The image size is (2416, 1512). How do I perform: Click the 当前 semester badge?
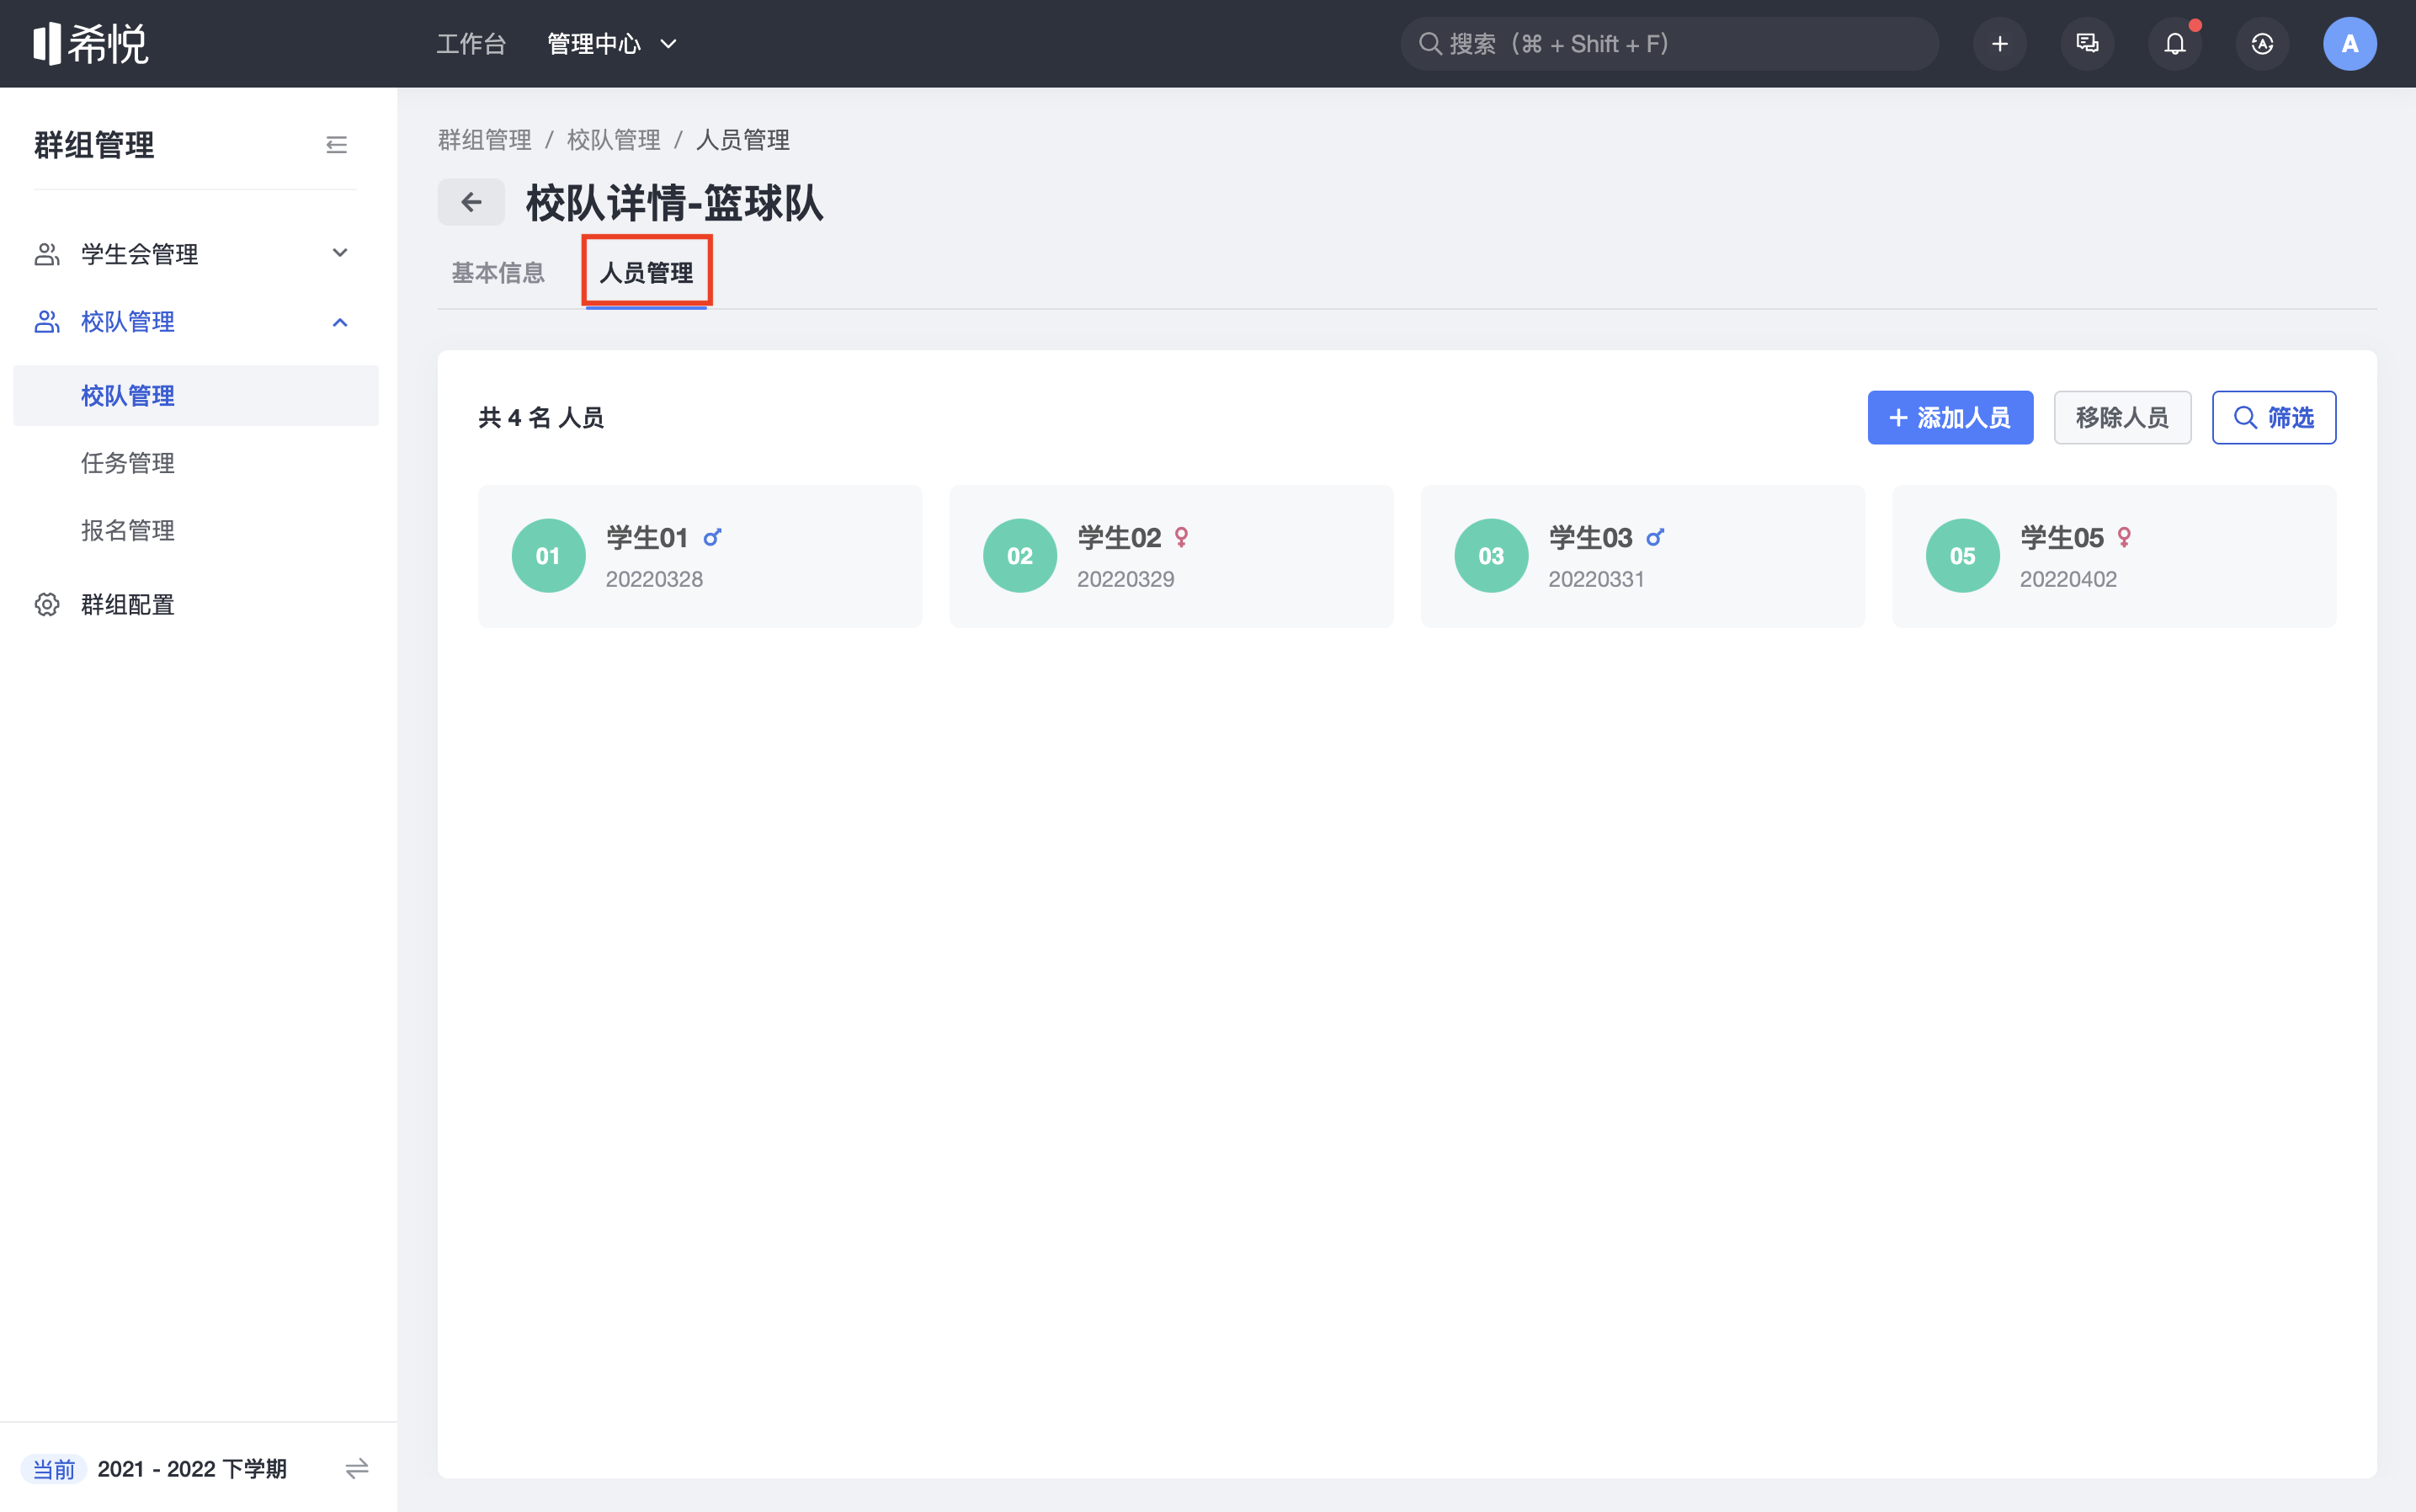tap(54, 1468)
